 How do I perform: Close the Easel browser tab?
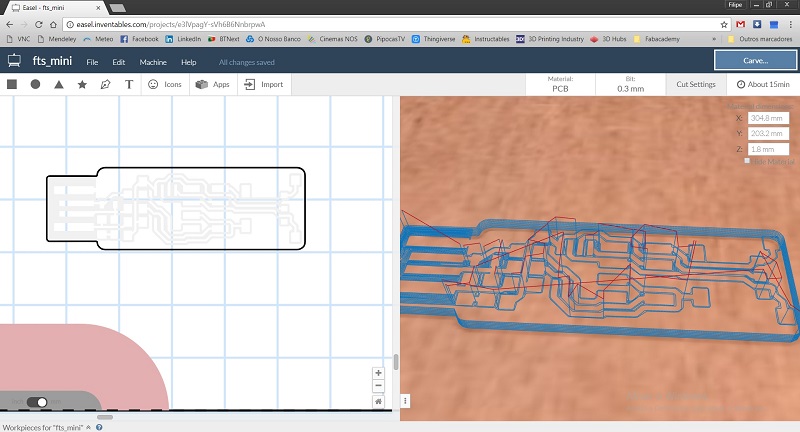(x=98, y=8)
